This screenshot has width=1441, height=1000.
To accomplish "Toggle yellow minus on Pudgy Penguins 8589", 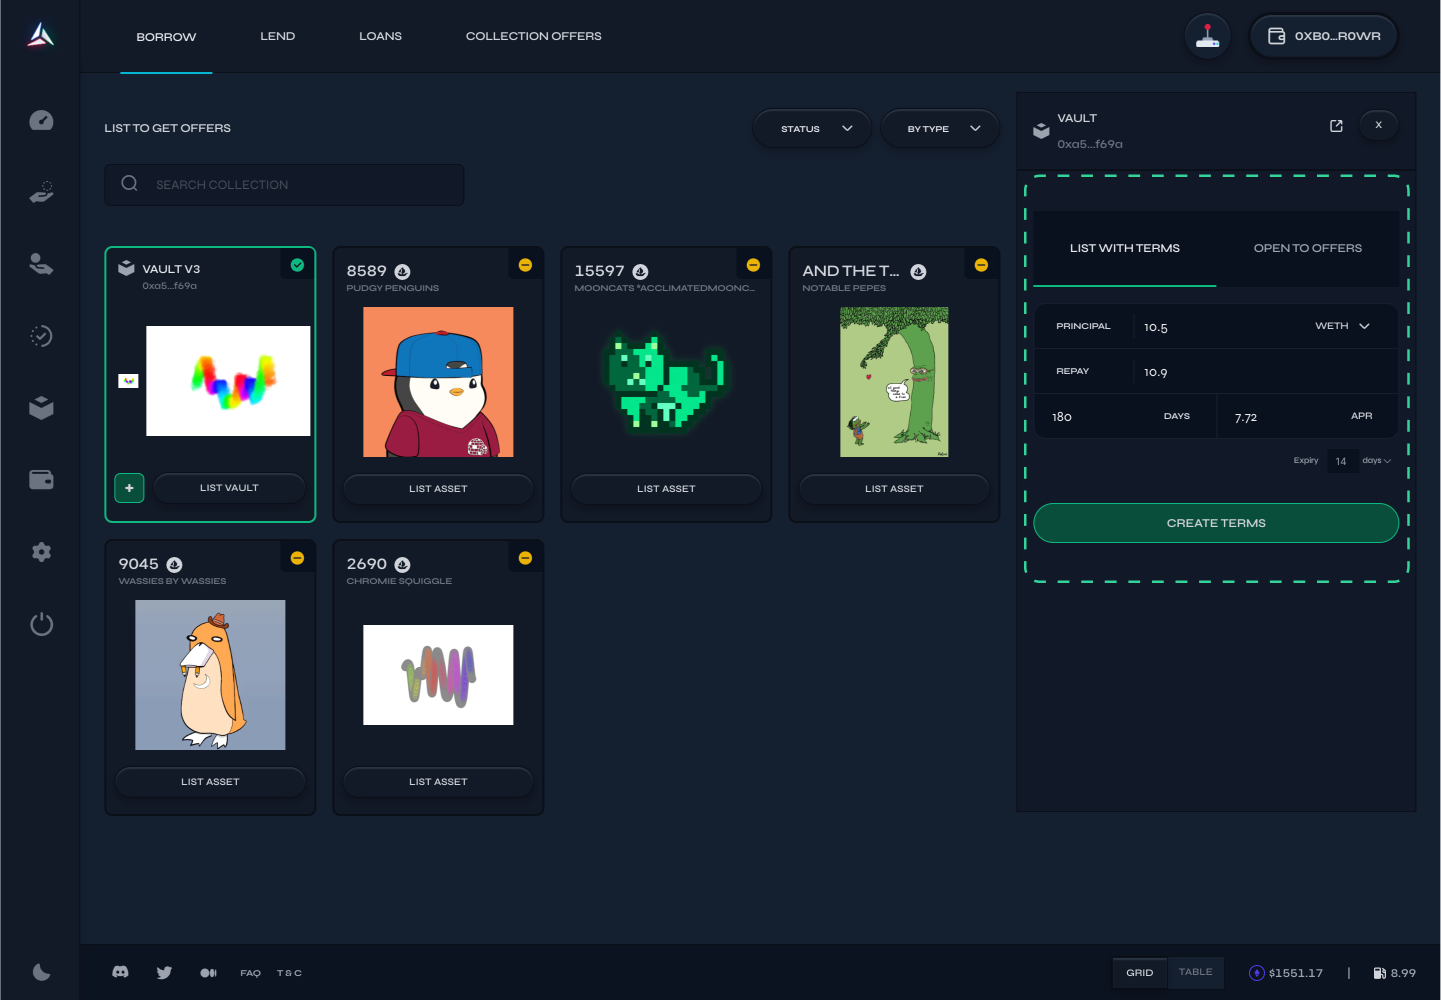I will click(525, 265).
